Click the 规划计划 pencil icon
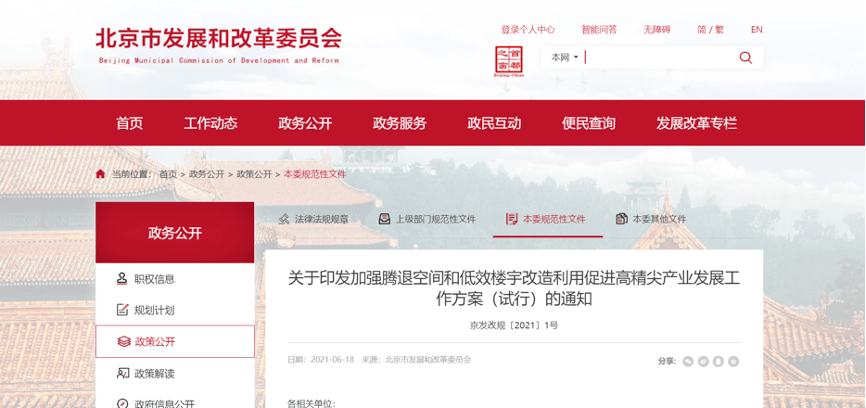 123,310
